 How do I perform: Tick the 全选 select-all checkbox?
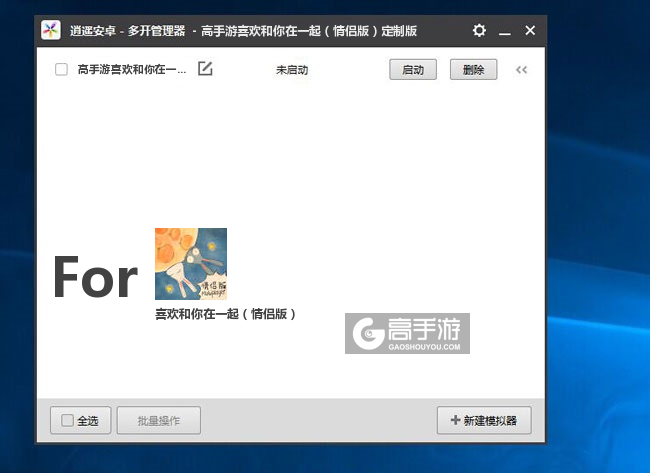click(67, 420)
